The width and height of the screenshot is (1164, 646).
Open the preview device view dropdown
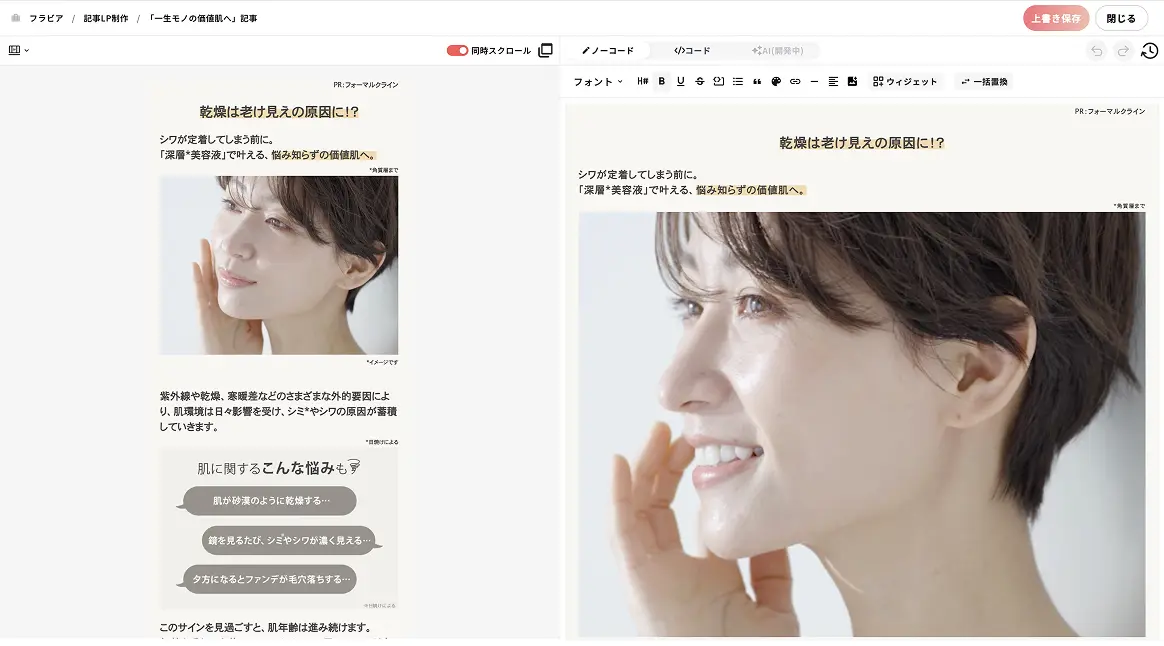[15, 49]
